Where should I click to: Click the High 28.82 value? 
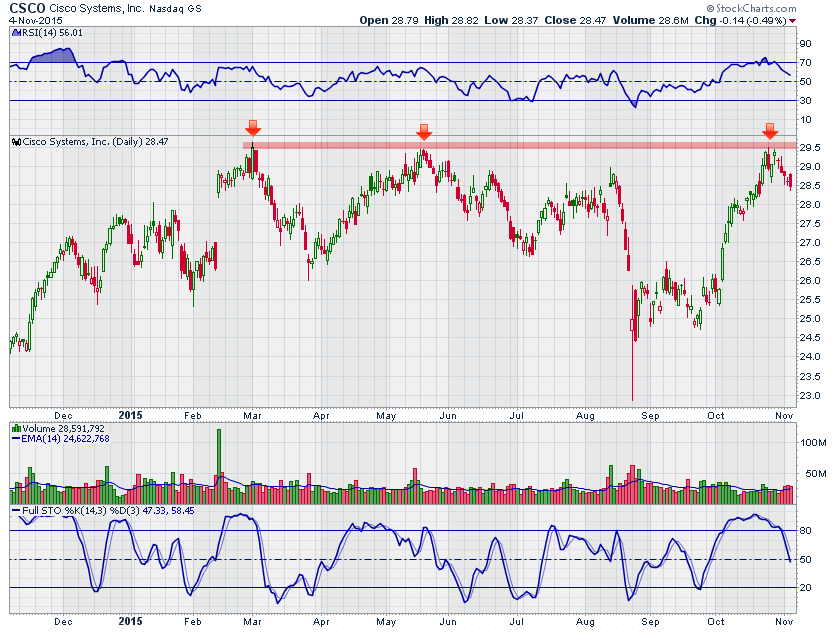[x=452, y=20]
